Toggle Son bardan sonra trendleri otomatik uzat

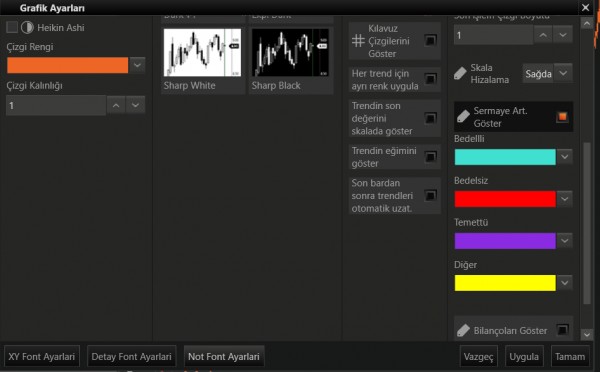[x=430, y=196]
